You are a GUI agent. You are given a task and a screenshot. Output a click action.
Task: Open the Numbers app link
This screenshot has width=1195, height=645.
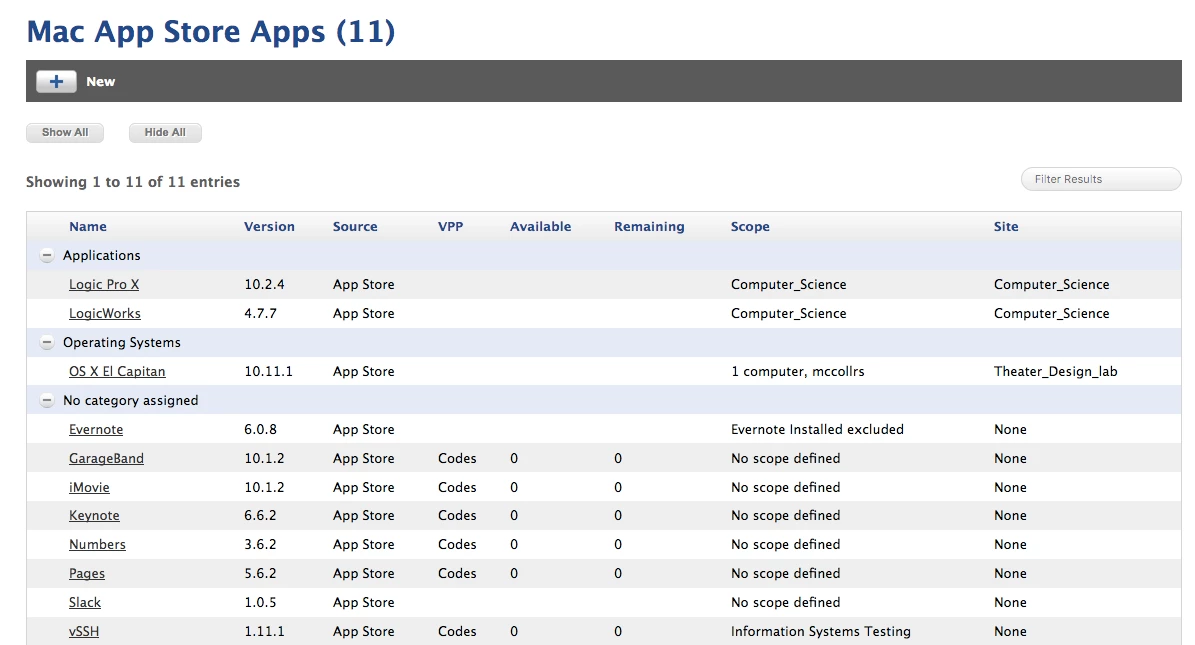[x=97, y=544]
